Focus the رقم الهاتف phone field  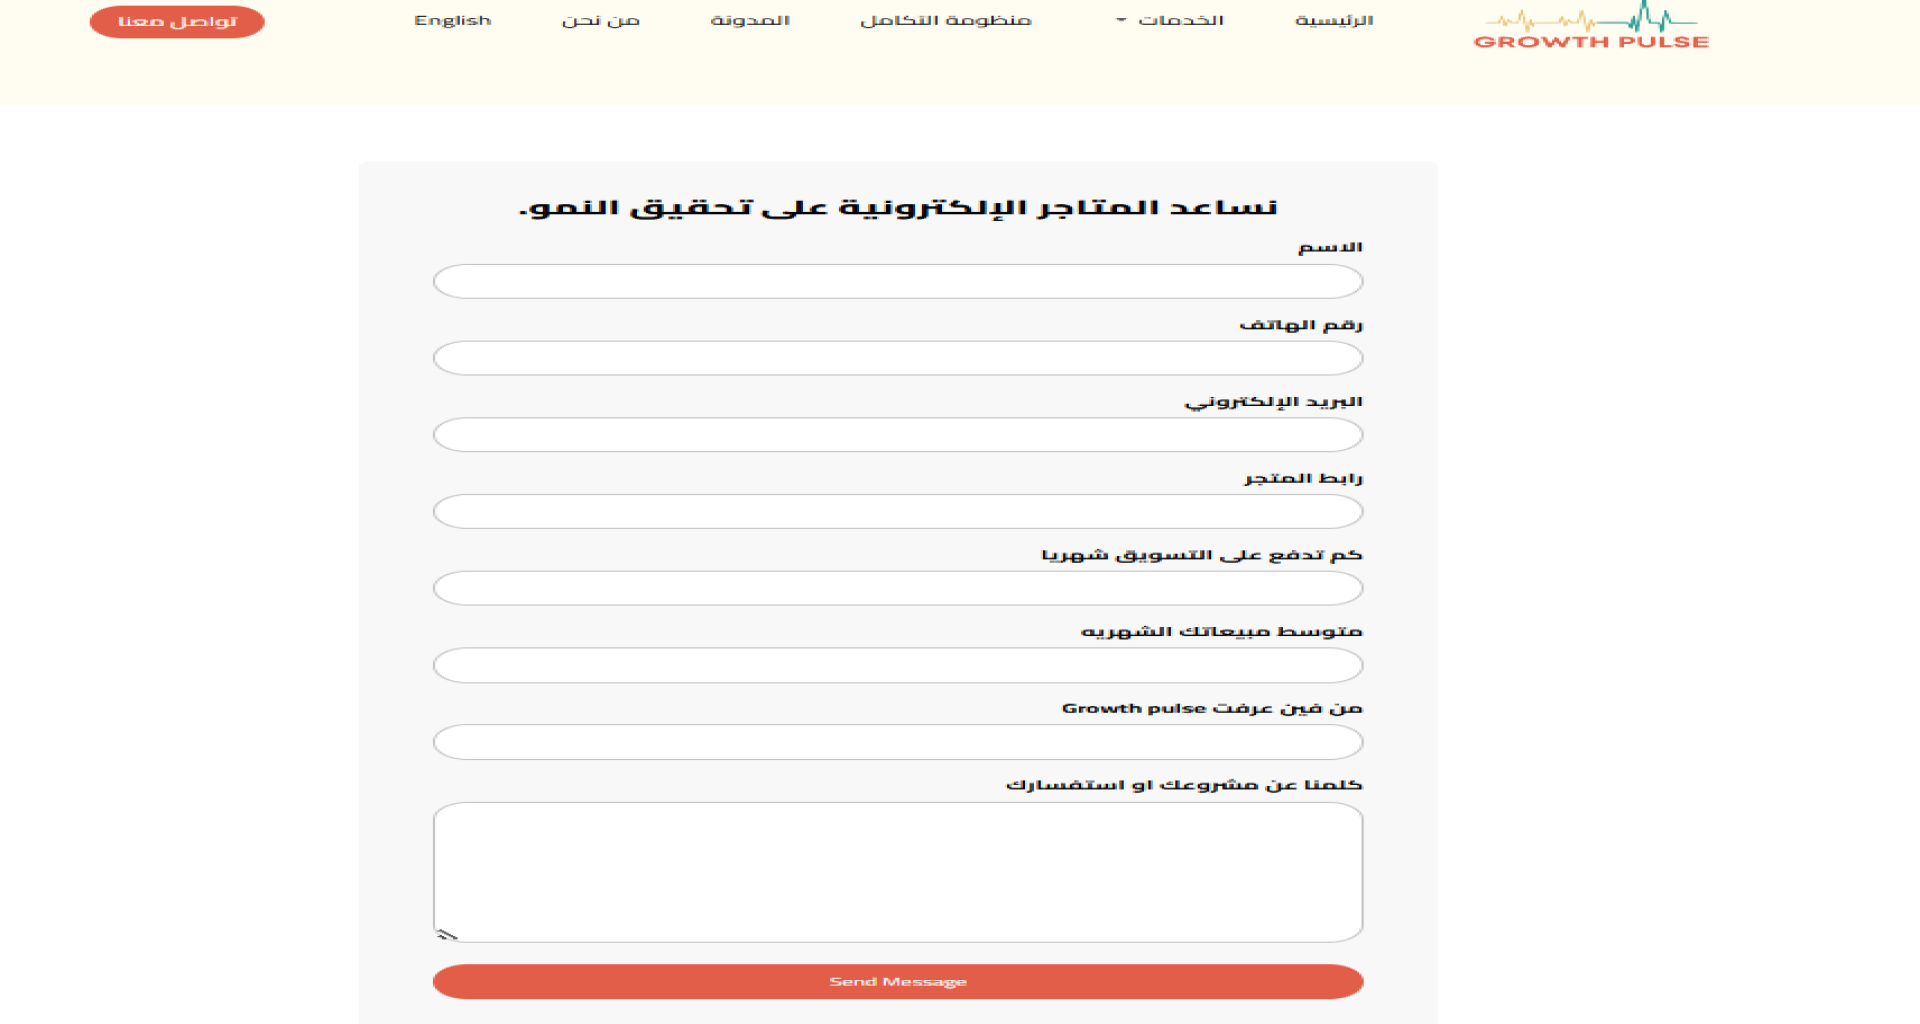pos(898,358)
